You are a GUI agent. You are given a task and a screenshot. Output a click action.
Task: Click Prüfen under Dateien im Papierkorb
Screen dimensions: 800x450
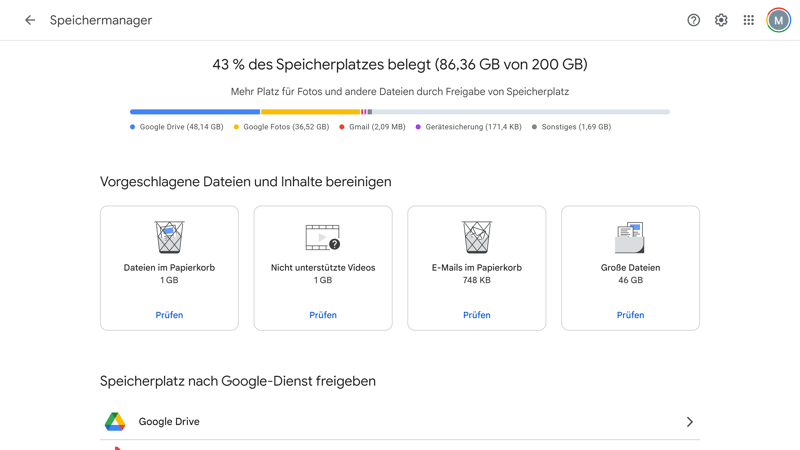click(x=169, y=315)
